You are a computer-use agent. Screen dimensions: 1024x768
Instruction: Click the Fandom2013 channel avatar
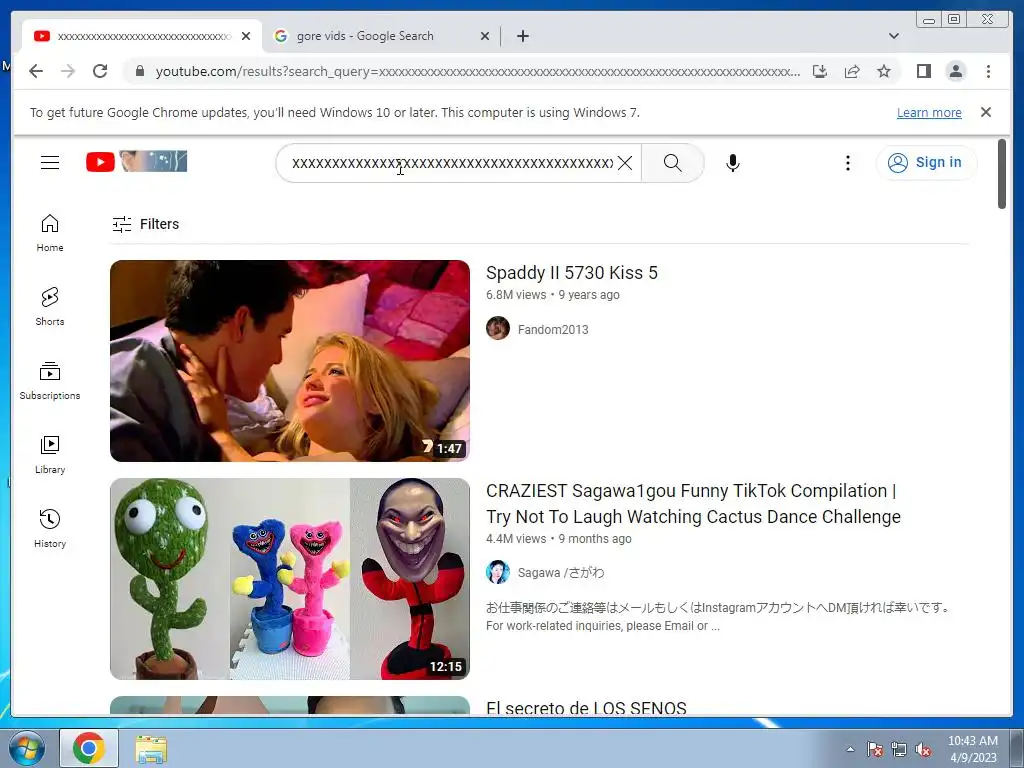point(498,328)
